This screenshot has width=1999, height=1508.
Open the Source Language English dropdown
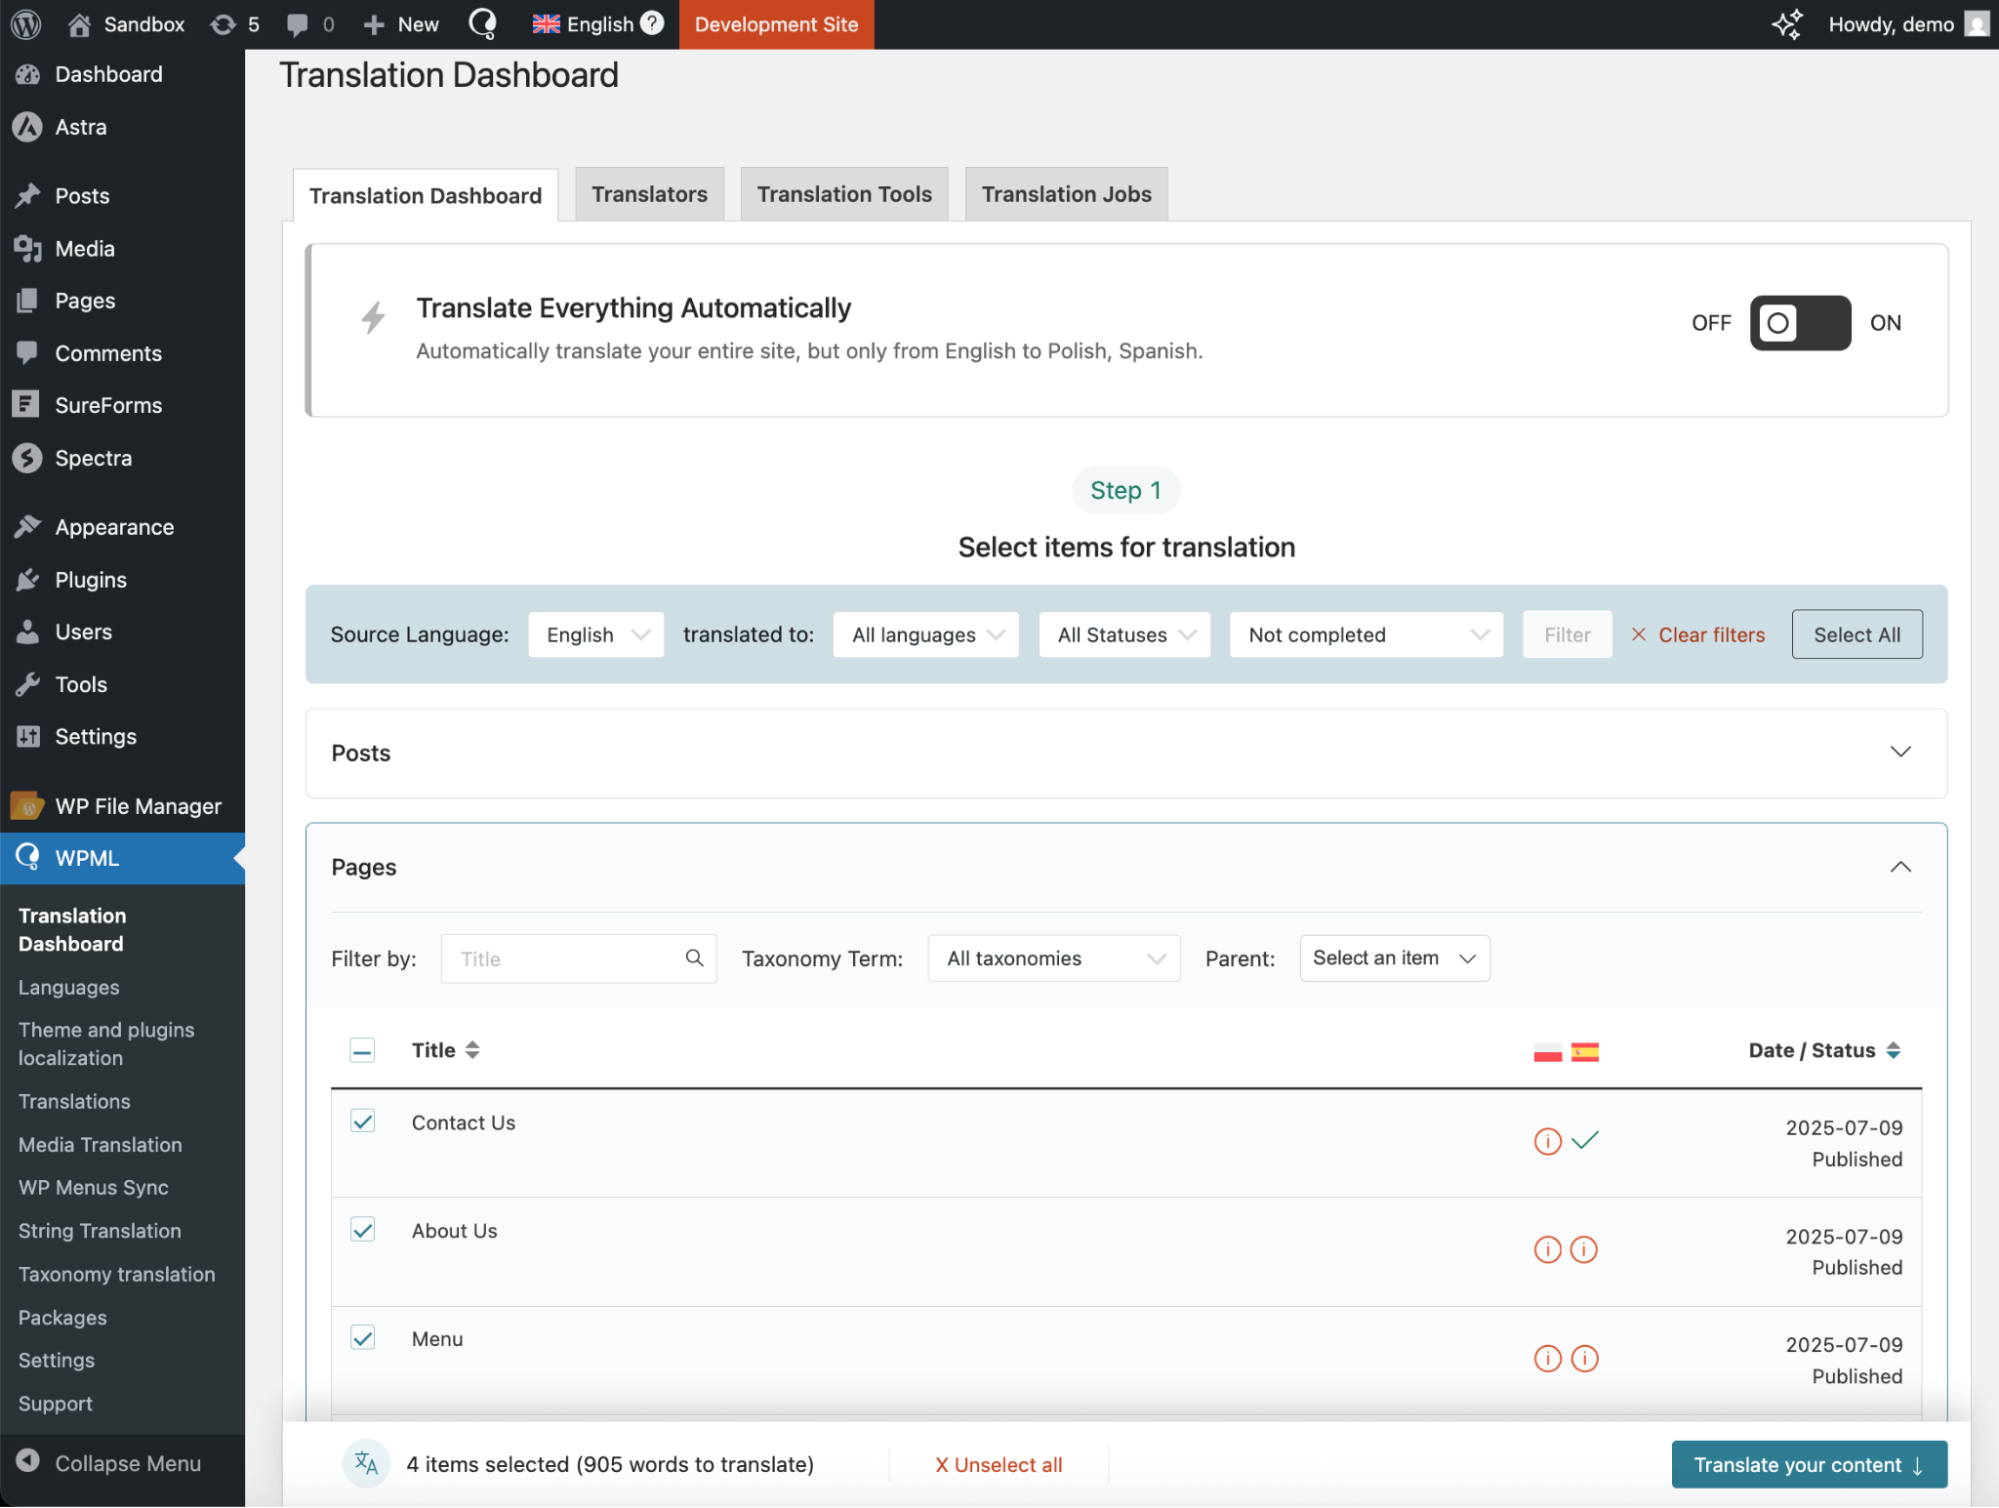coord(596,635)
